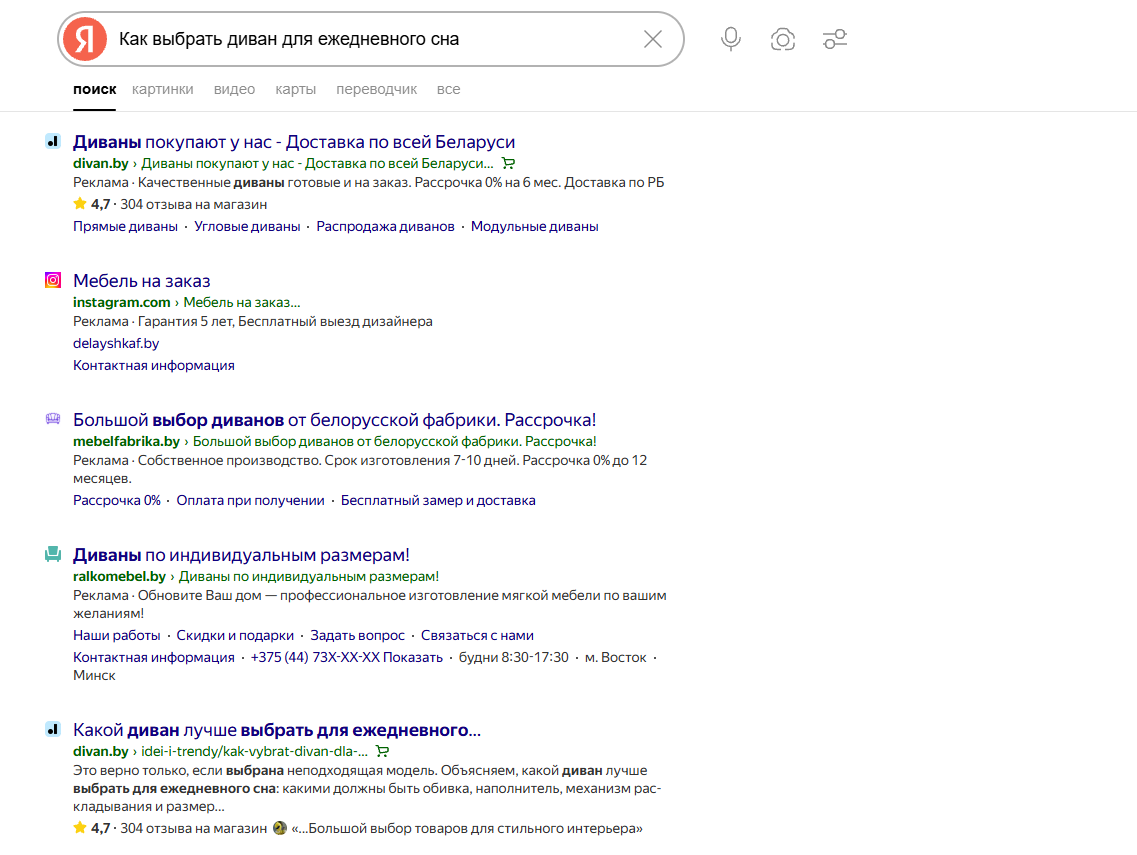The image size is (1137, 855).
Task: Open the 'карты' tab
Action: [x=295, y=89]
